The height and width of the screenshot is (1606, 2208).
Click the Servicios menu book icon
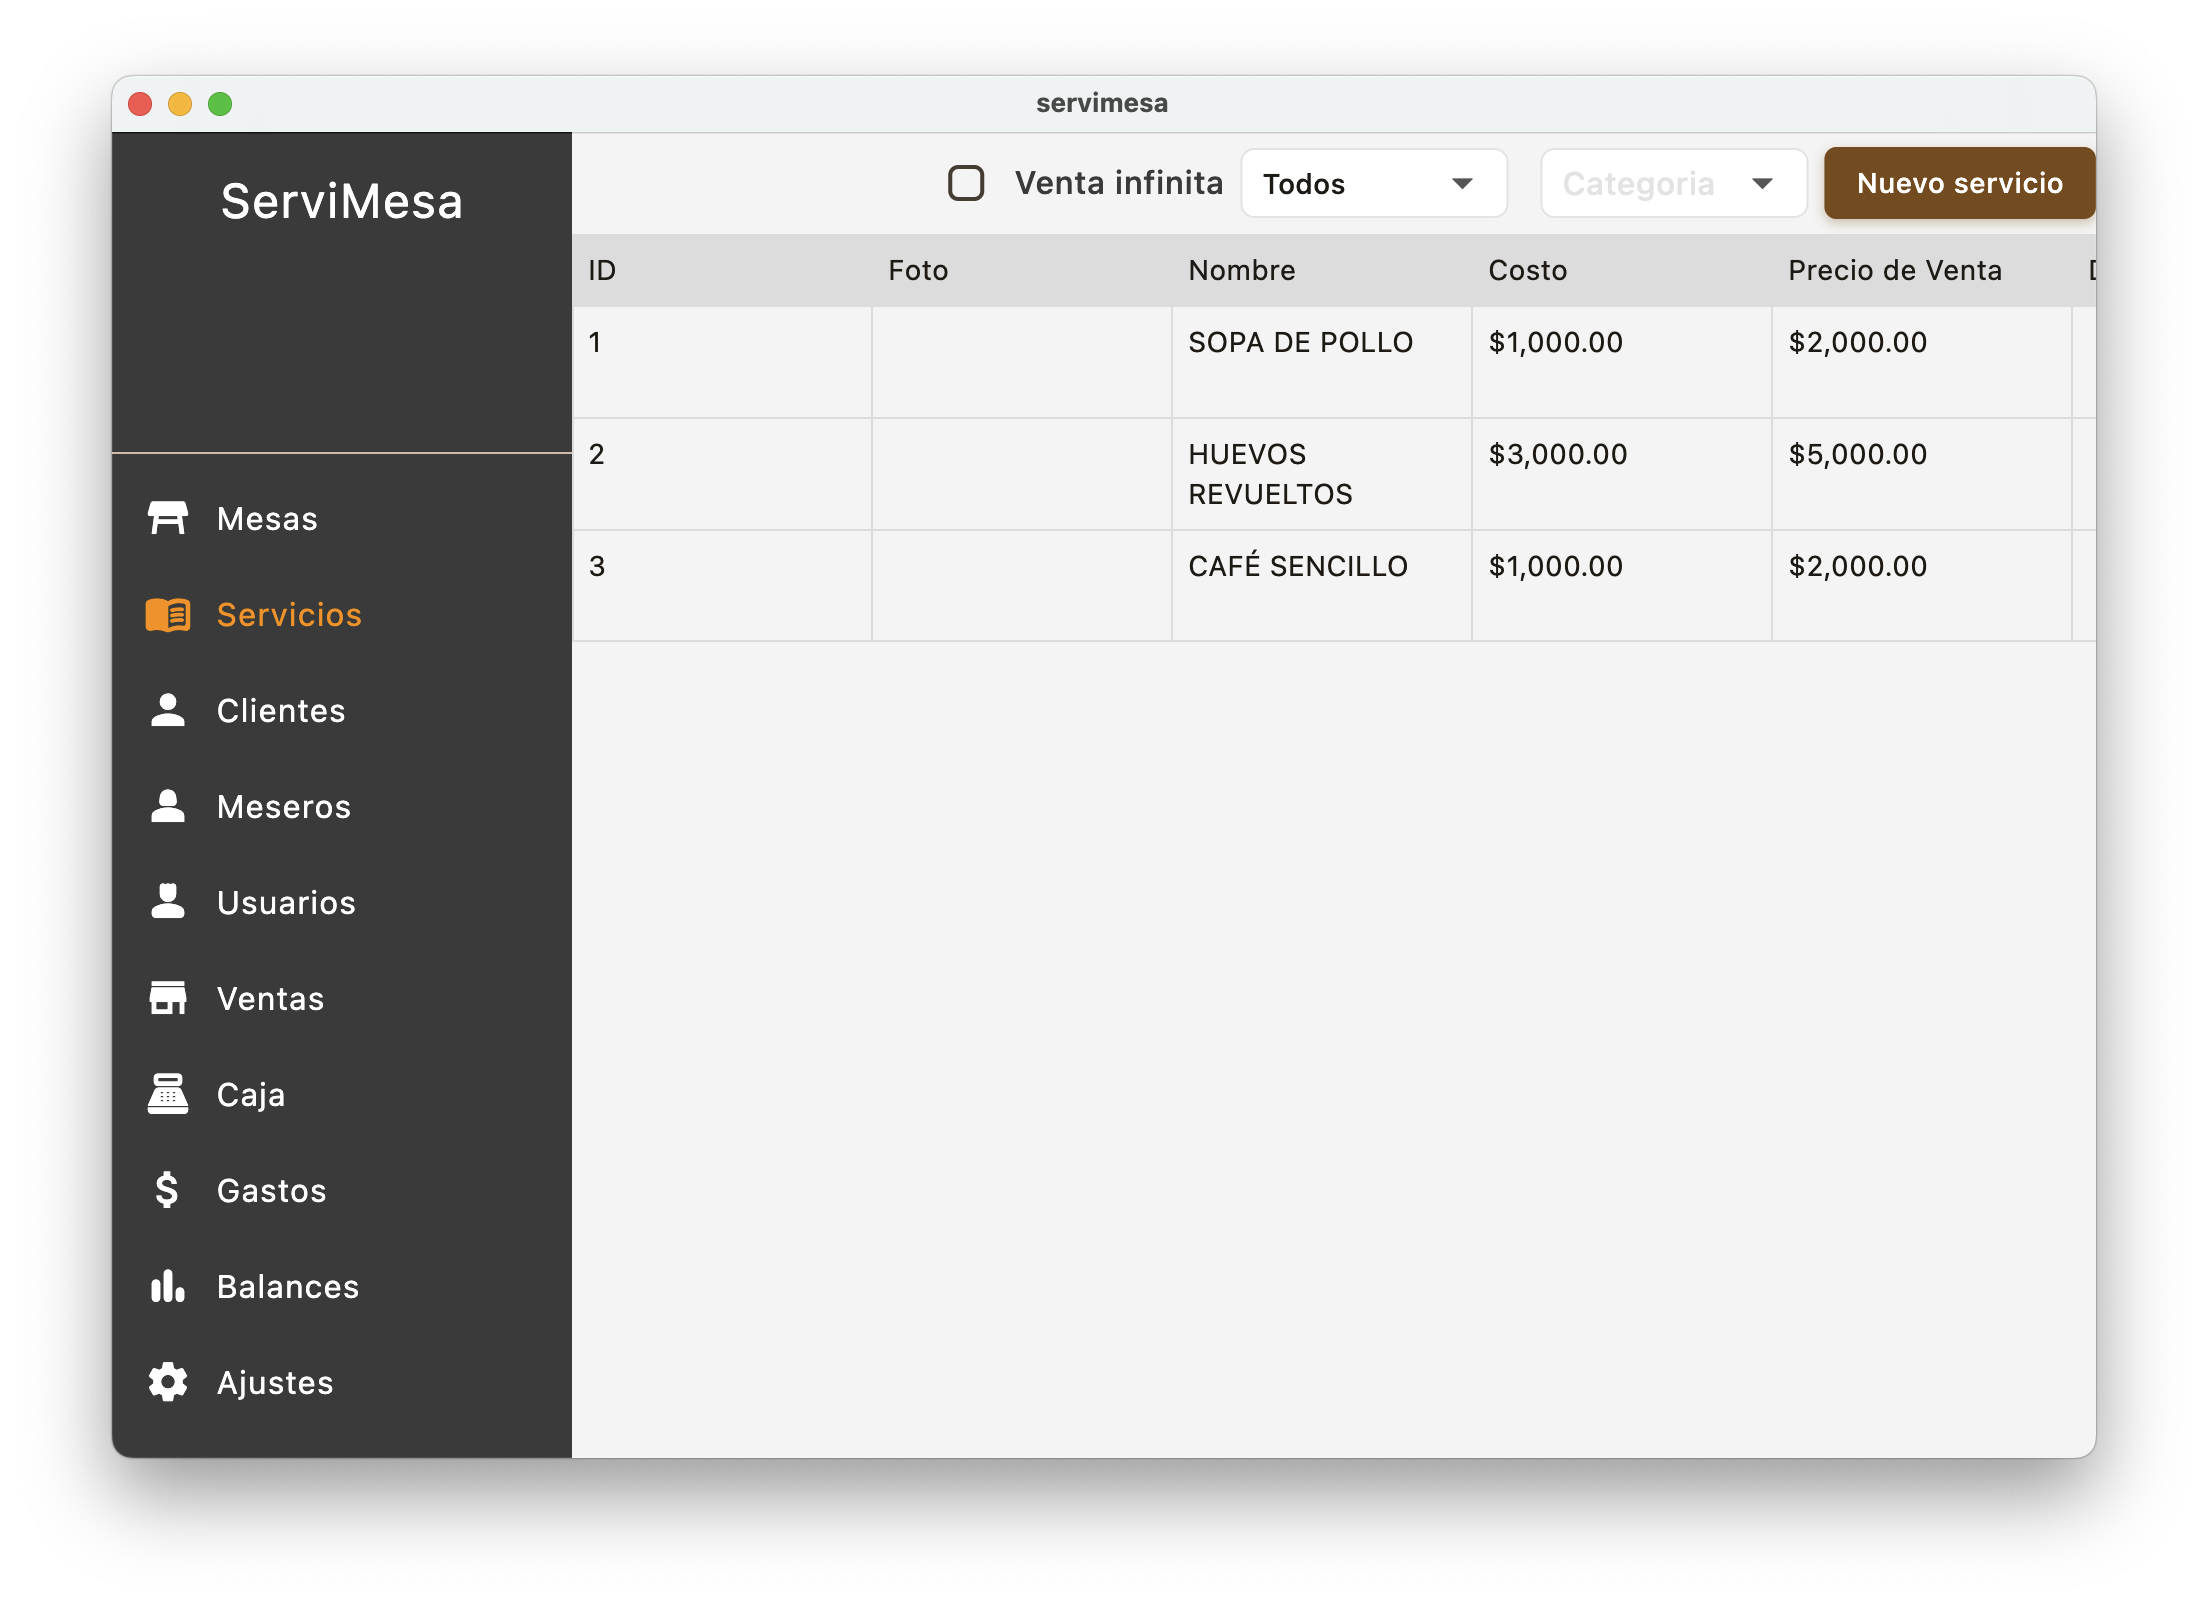point(167,614)
